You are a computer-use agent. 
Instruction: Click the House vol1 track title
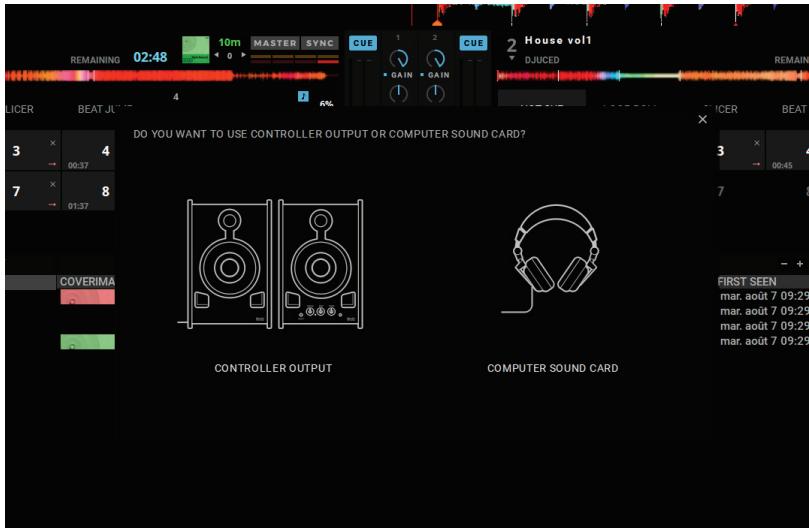click(558, 40)
